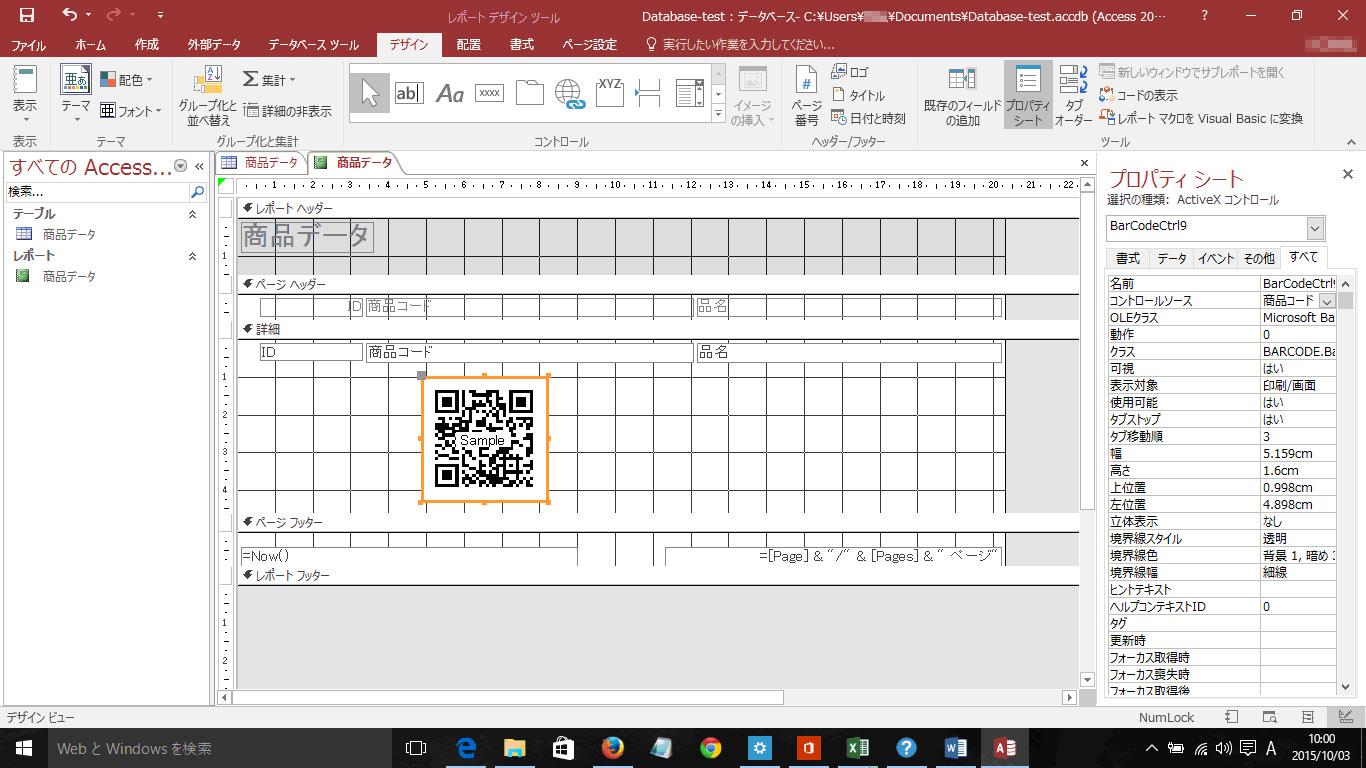Select the =Now() text box in page footer
The image size is (1366, 768).
point(409,556)
